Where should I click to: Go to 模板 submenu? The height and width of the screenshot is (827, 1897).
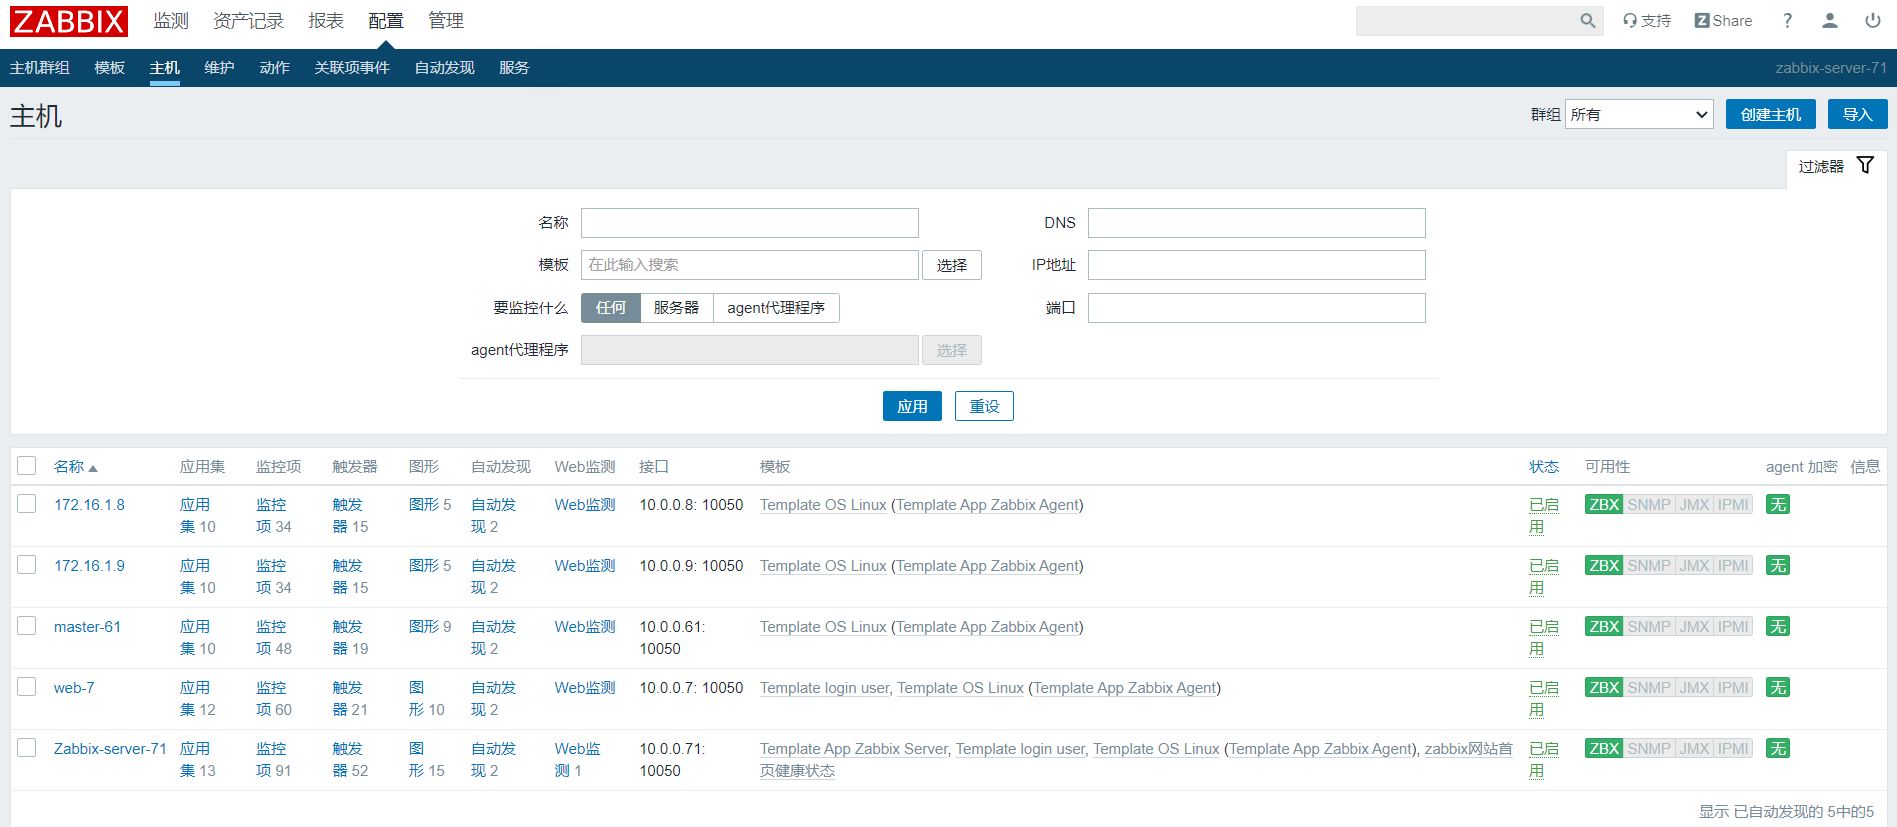(110, 68)
